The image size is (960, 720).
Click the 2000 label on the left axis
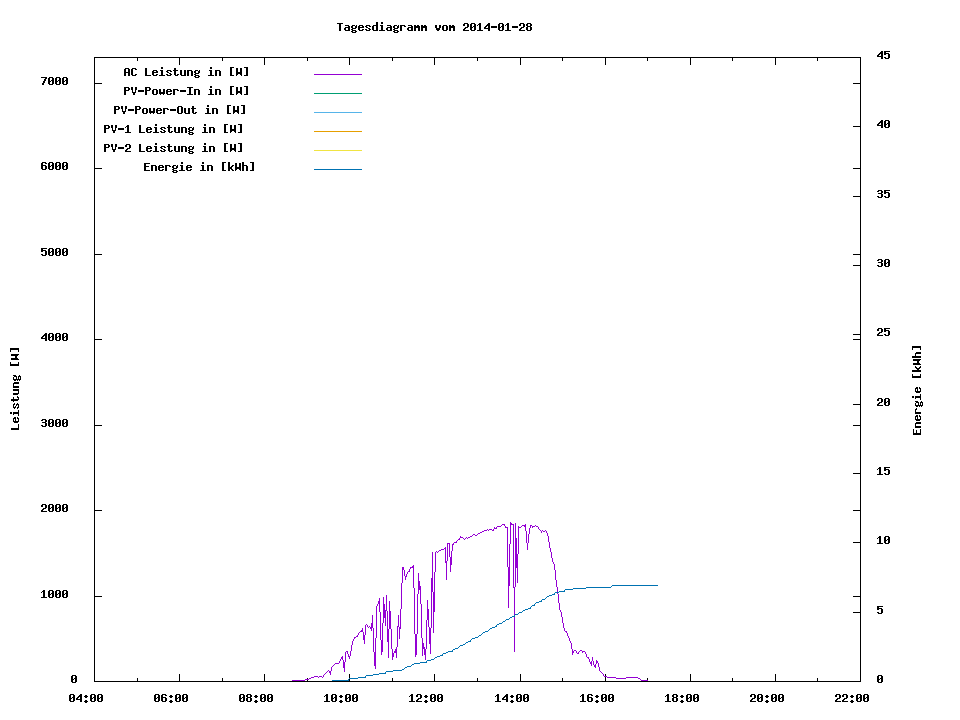(x=54, y=510)
